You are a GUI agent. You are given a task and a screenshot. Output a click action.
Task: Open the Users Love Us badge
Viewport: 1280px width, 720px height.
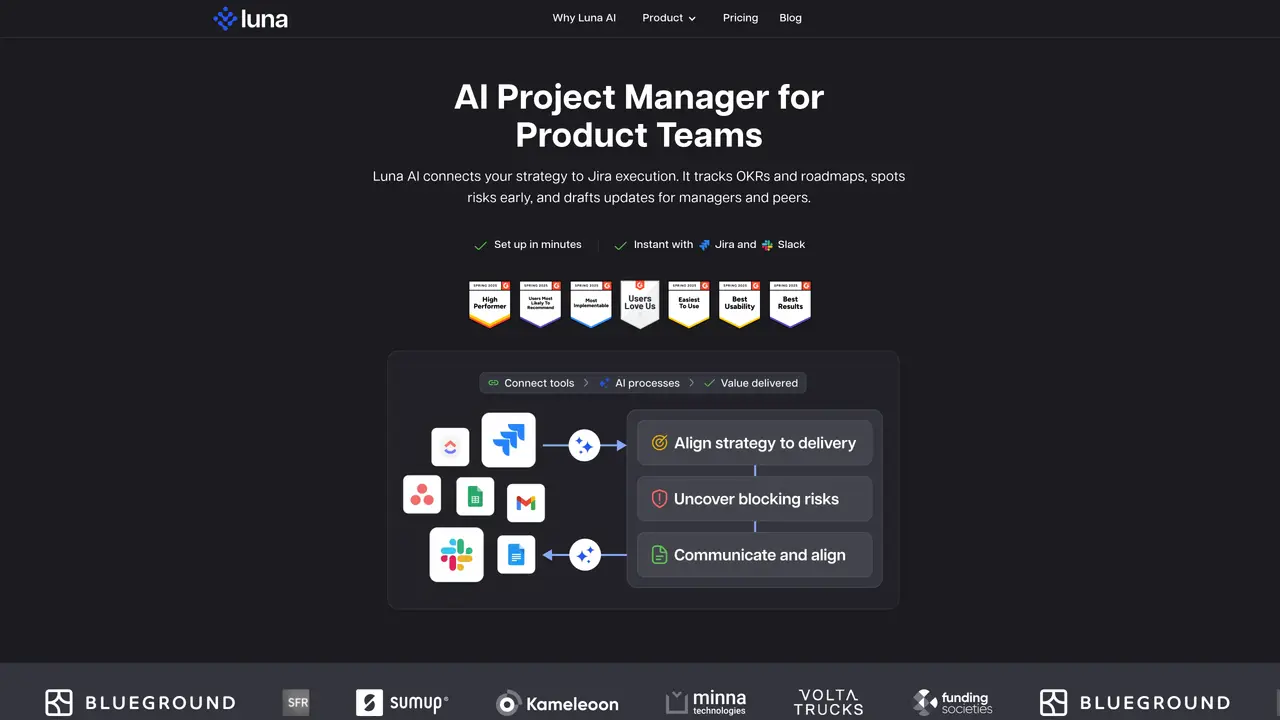640,304
